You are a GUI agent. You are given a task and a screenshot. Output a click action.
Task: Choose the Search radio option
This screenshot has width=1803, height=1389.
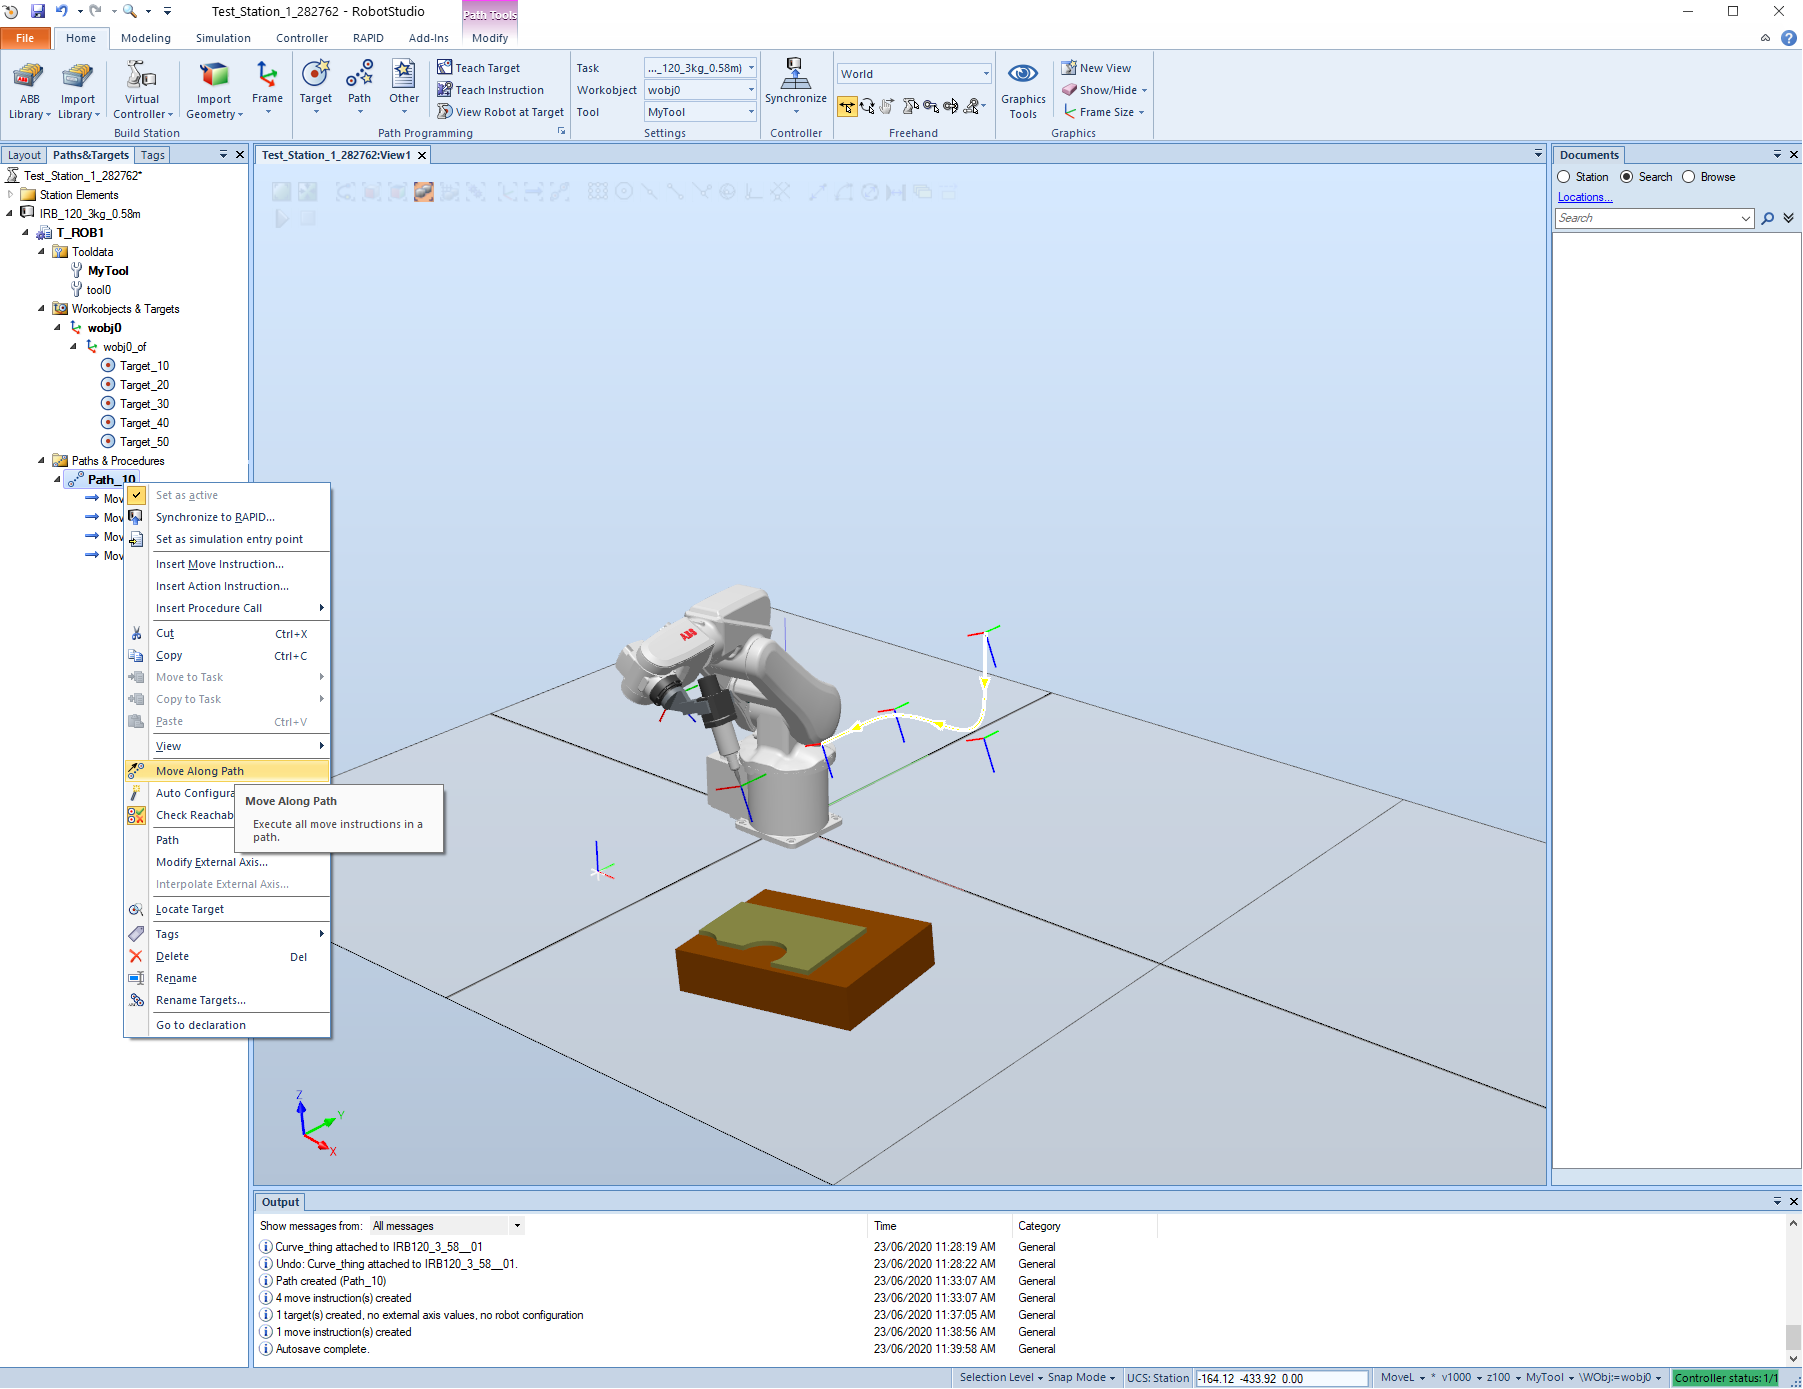1627,177
